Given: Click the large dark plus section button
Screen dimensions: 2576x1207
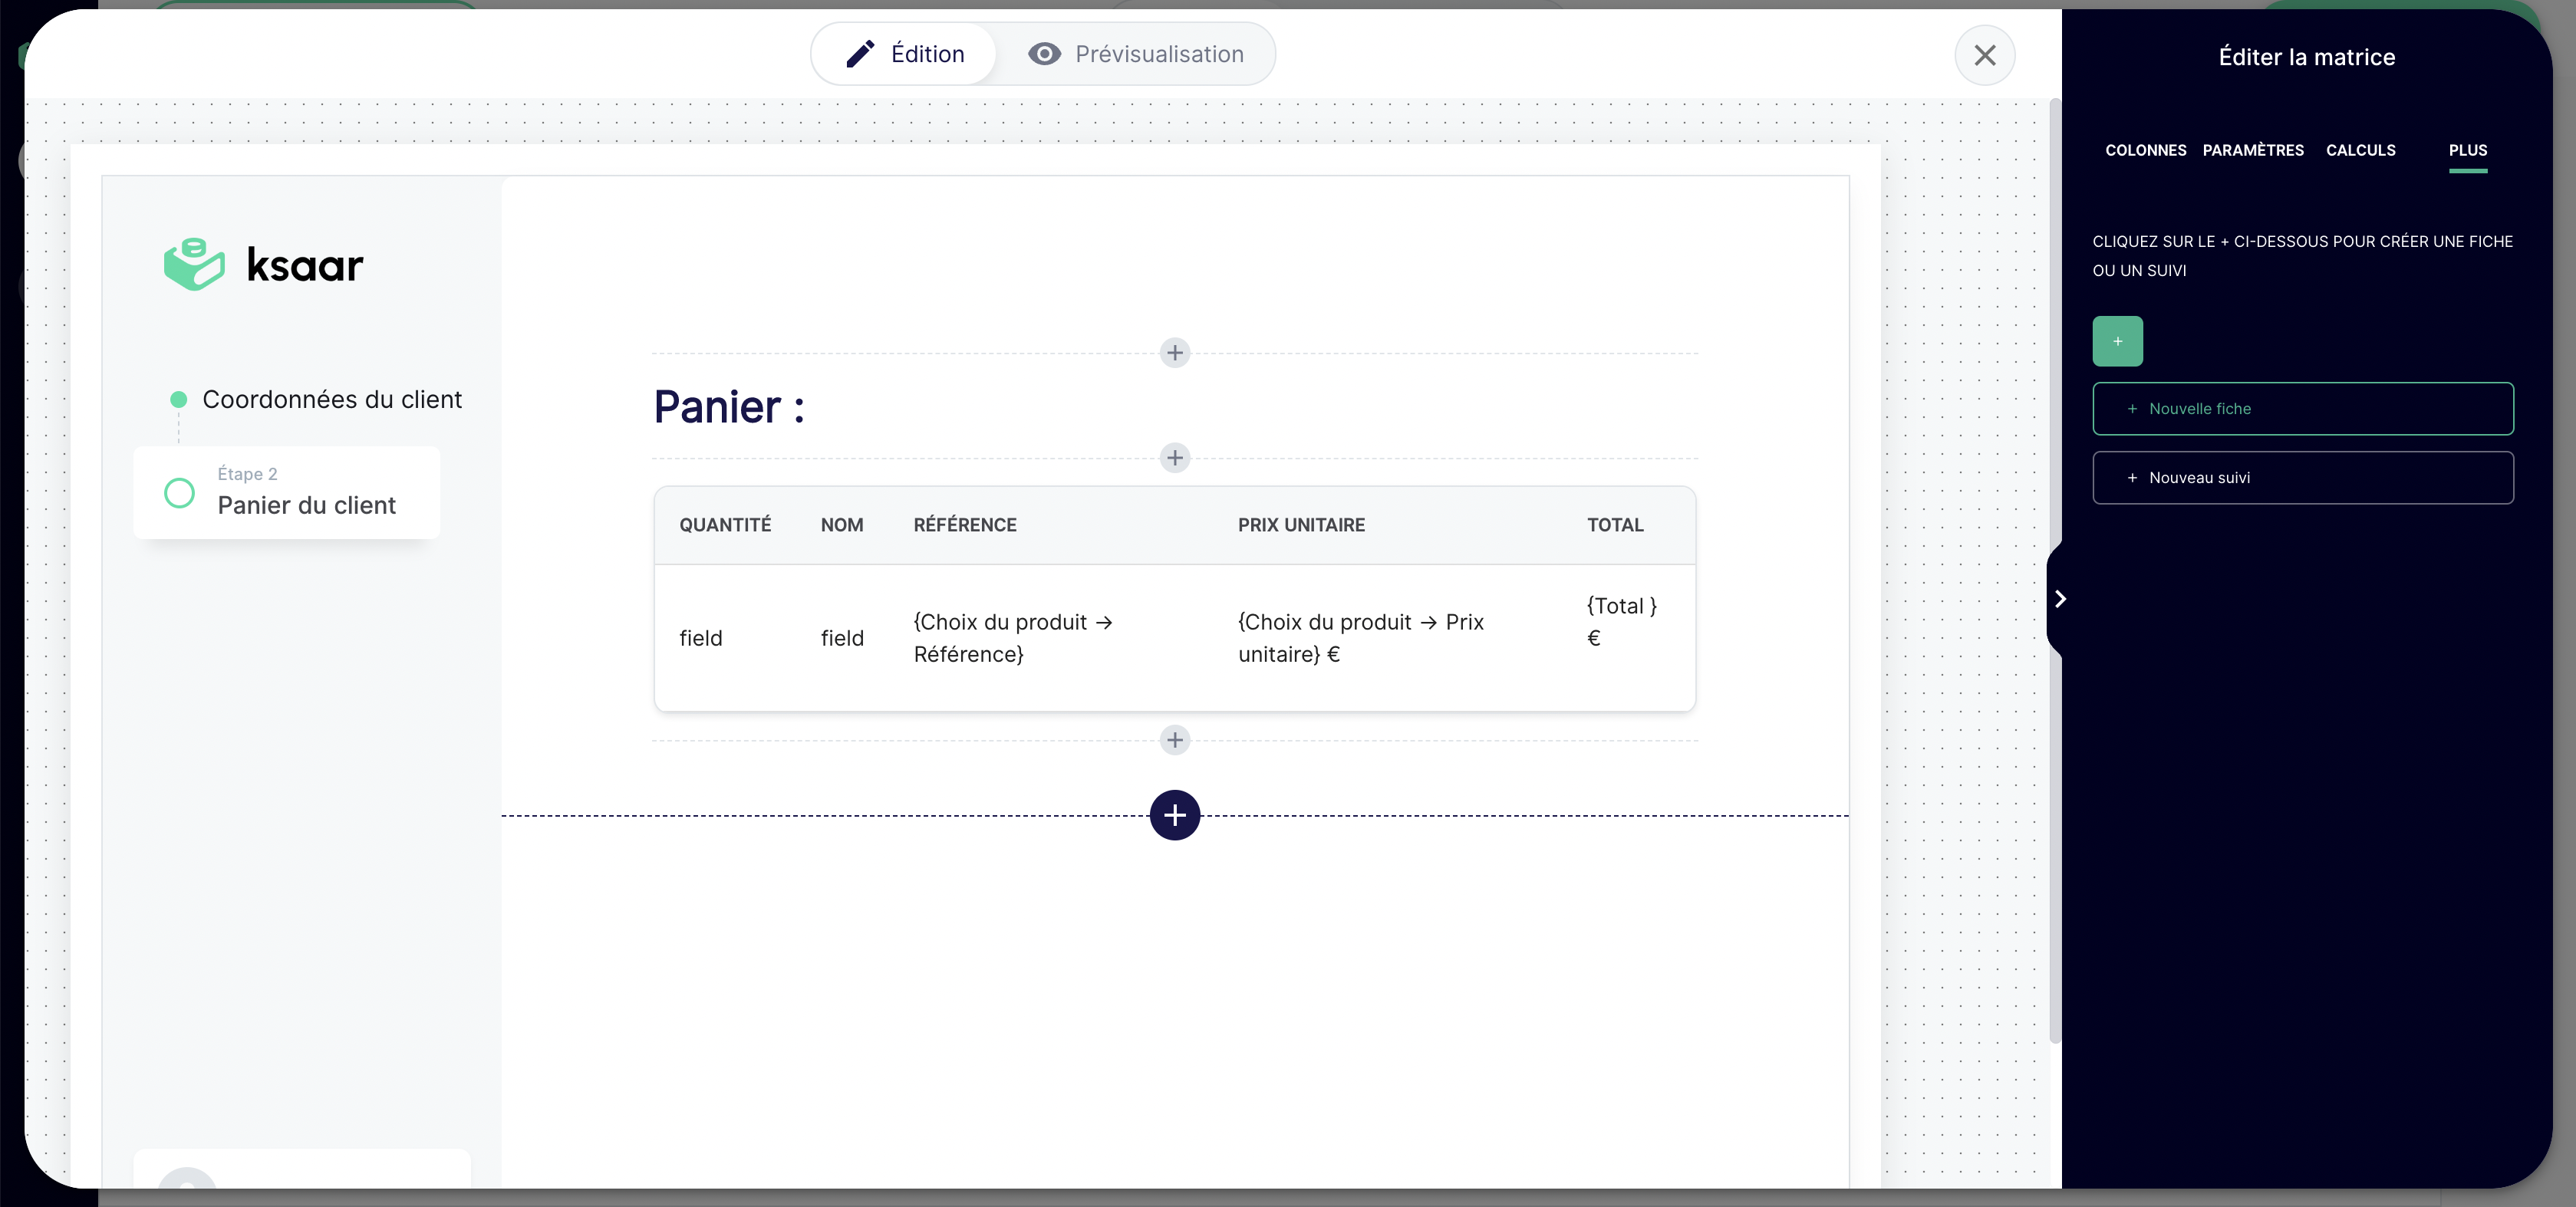Looking at the screenshot, I should 1174,815.
